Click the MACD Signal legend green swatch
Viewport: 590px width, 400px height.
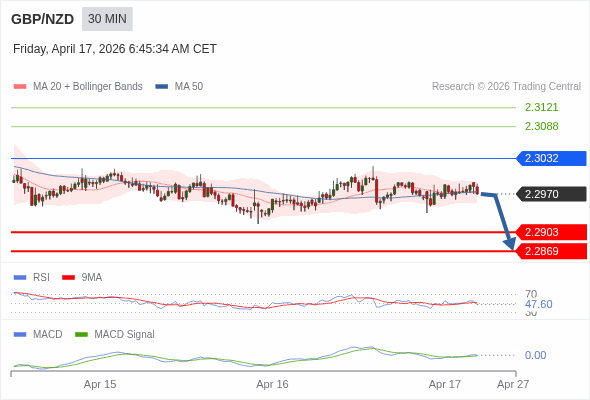(81, 335)
